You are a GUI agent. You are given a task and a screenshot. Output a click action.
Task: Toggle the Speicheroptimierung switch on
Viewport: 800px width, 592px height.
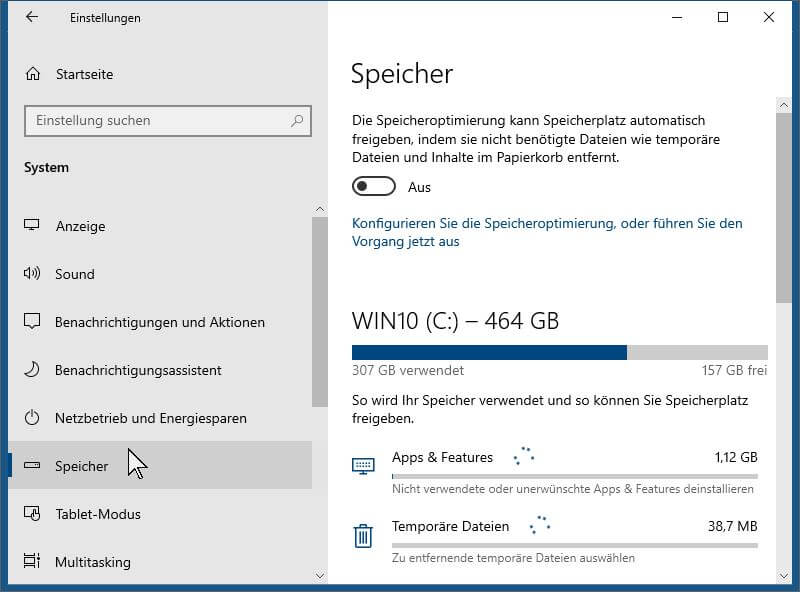pos(373,186)
